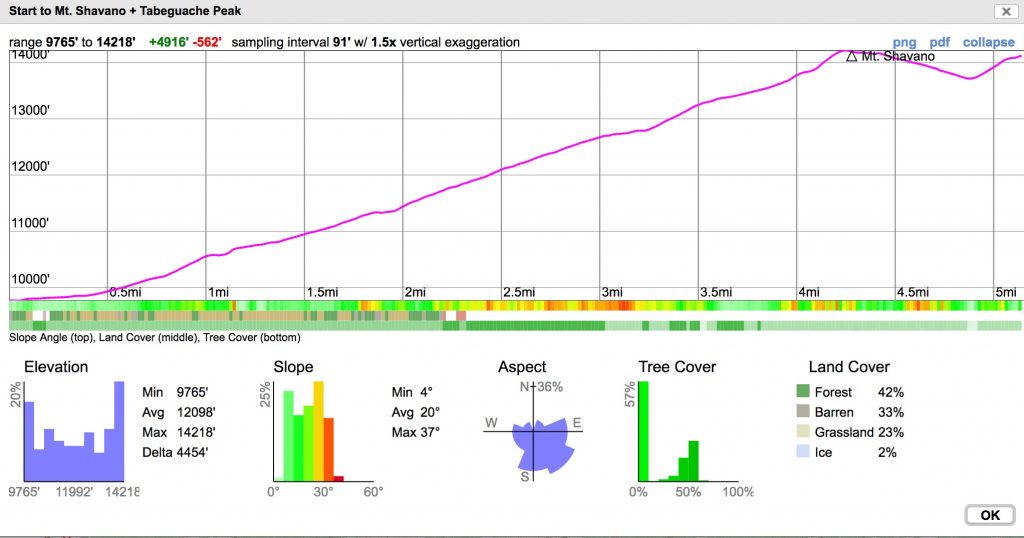Click the tree cover bottom strip

point(515,326)
